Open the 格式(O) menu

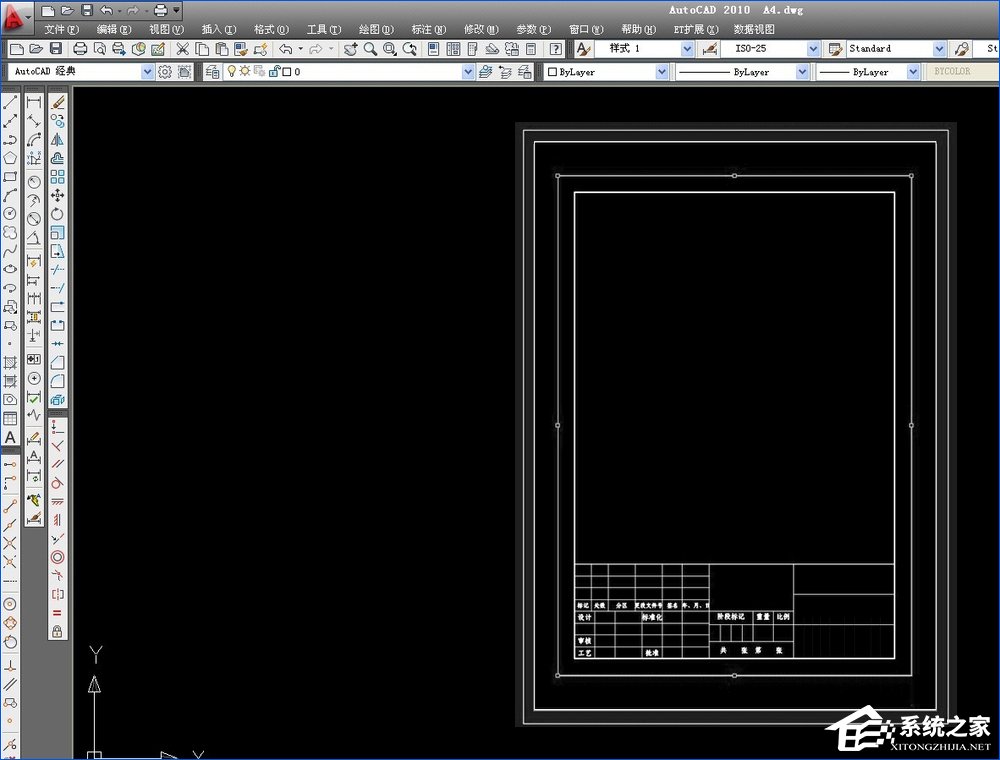(x=271, y=29)
